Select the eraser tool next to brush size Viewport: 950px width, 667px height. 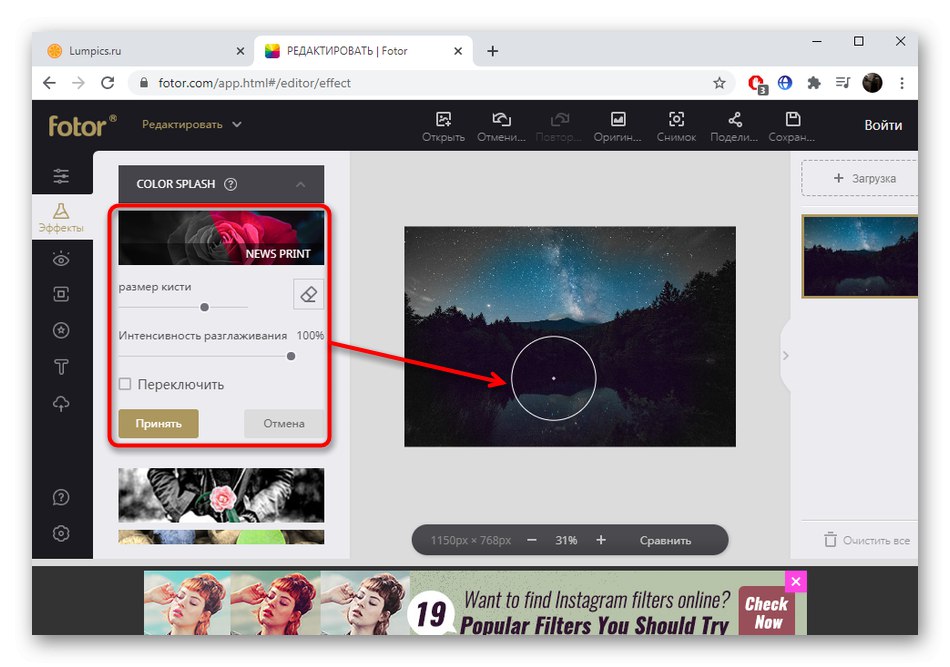(308, 294)
